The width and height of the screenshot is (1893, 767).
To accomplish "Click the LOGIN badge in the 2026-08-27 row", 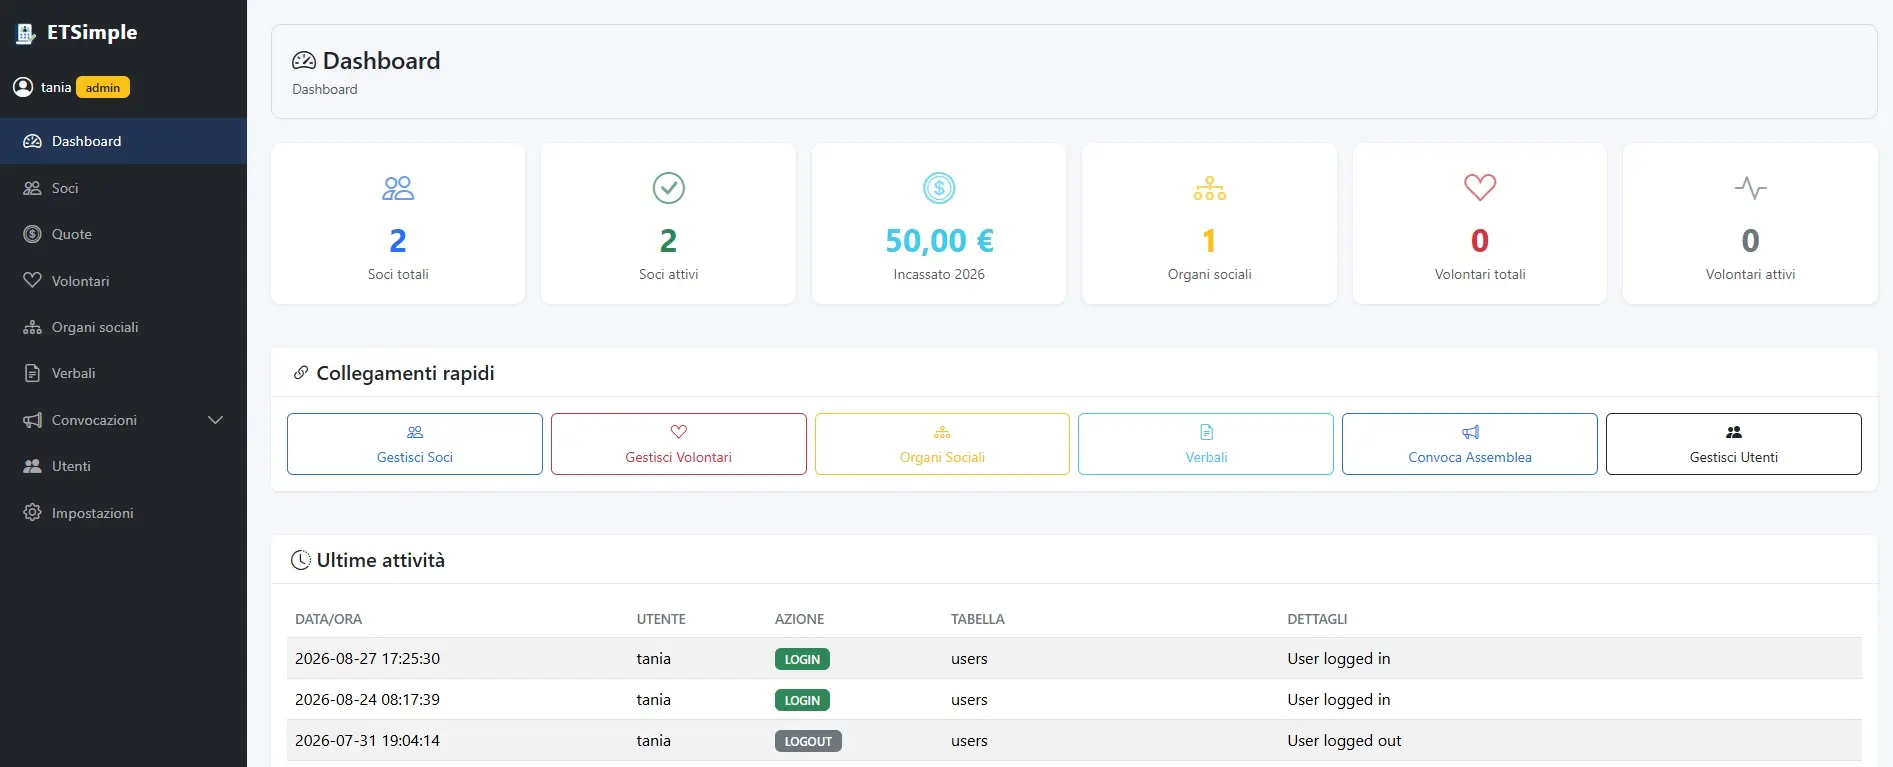I will [x=802, y=659].
